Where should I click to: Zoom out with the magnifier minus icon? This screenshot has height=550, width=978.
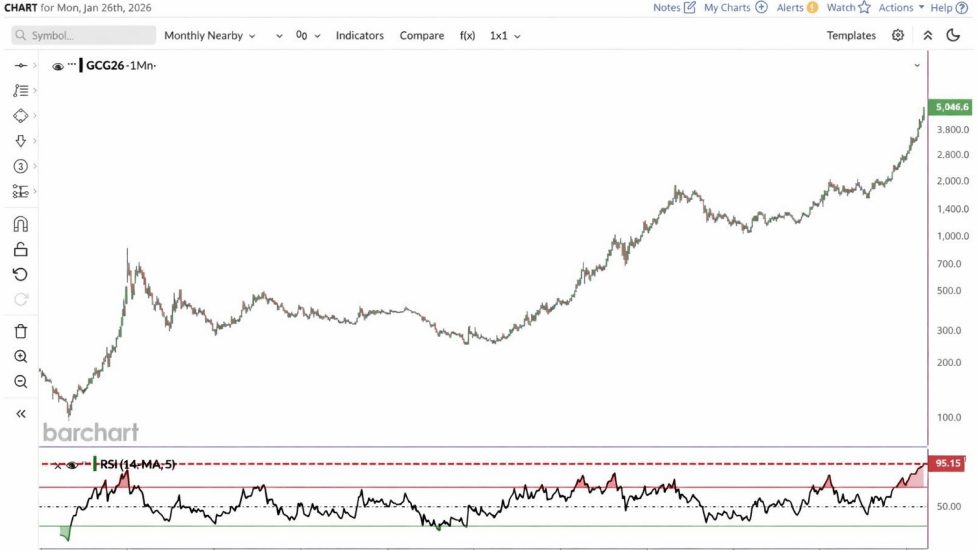click(x=20, y=382)
